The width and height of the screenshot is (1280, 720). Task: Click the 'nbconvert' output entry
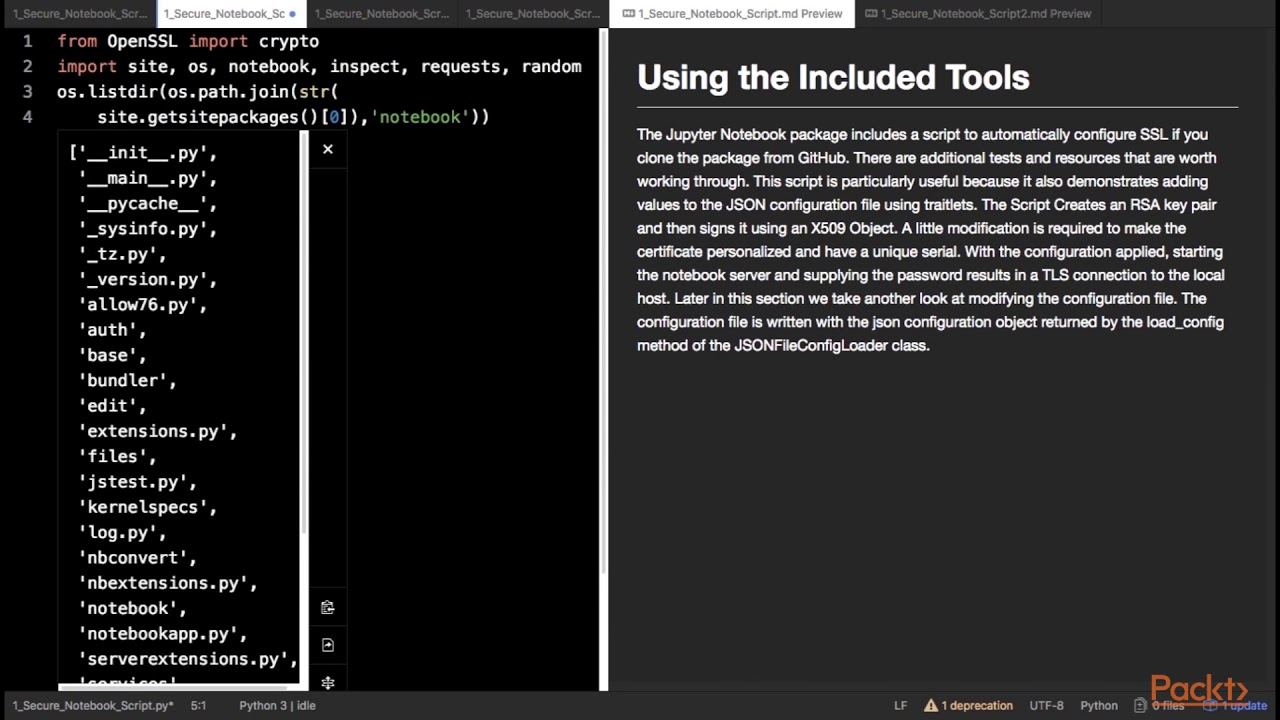[138, 558]
